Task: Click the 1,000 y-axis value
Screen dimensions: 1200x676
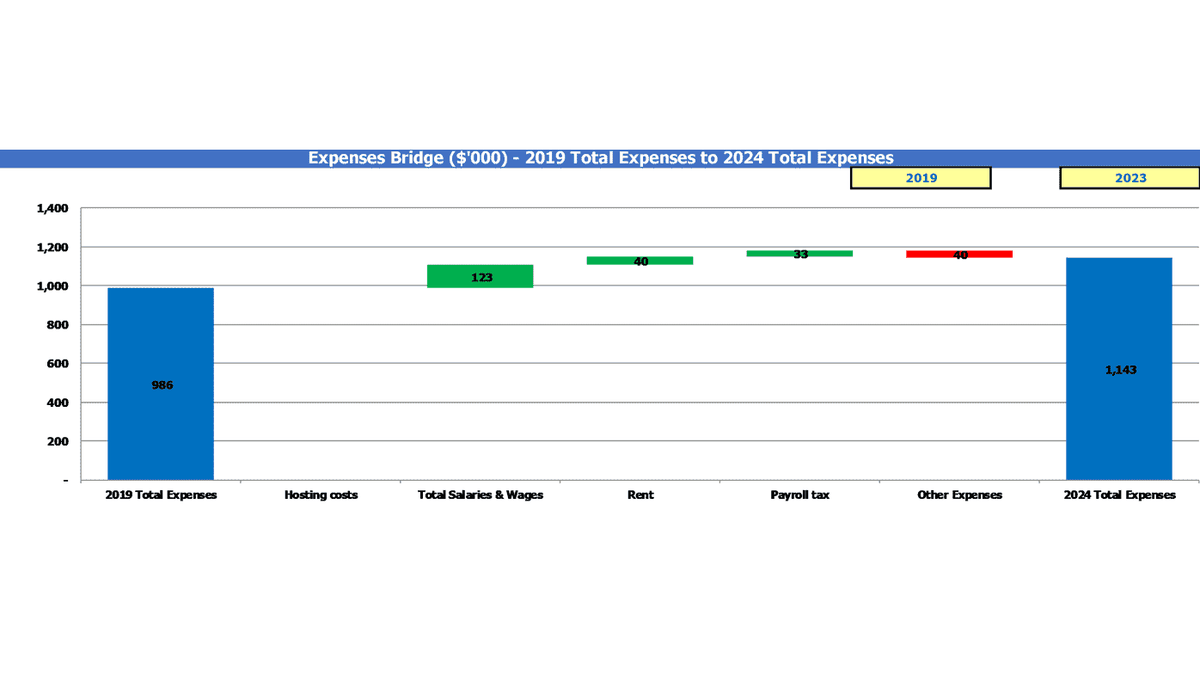Action: [x=51, y=286]
